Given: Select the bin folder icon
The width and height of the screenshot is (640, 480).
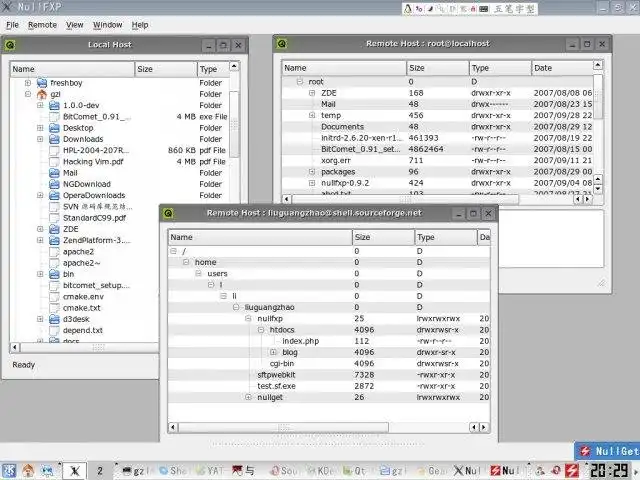Looking at the screenshot, I should click(54, 274).
